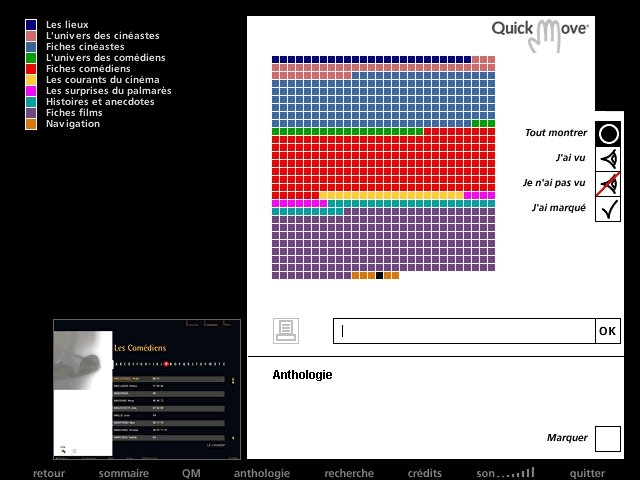Click the crossed-out eye 'Je n'ai pas vu' icon
640x480 pixels.
(608, 184)
